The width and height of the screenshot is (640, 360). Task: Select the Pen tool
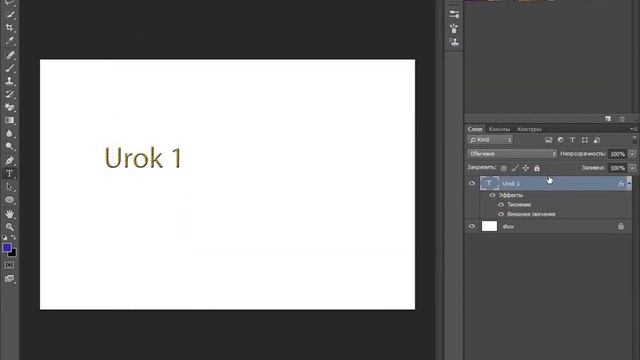point(10,160)
